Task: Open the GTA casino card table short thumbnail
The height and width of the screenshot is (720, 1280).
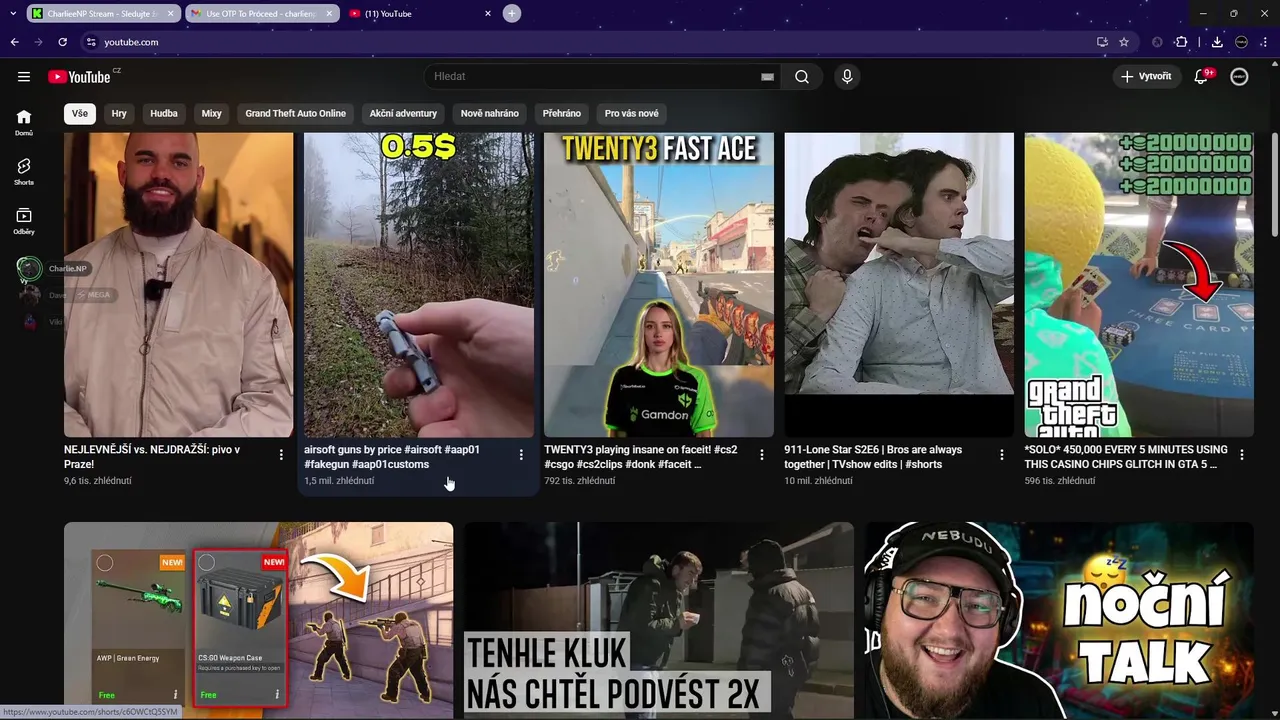Action: (1139, 285)
